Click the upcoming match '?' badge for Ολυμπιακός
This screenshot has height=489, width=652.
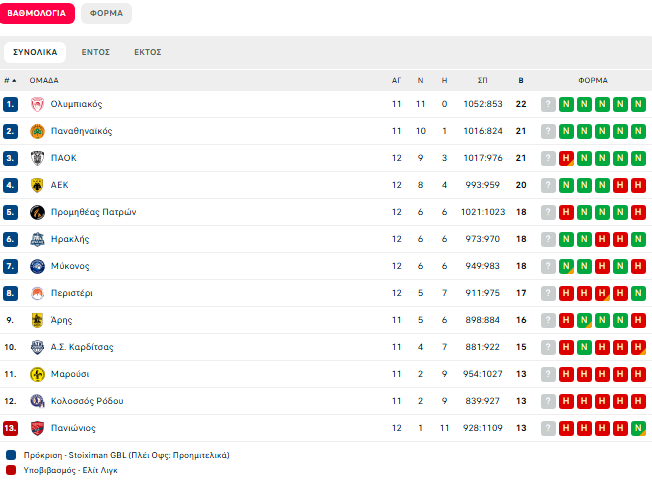[x=548, y=104]
